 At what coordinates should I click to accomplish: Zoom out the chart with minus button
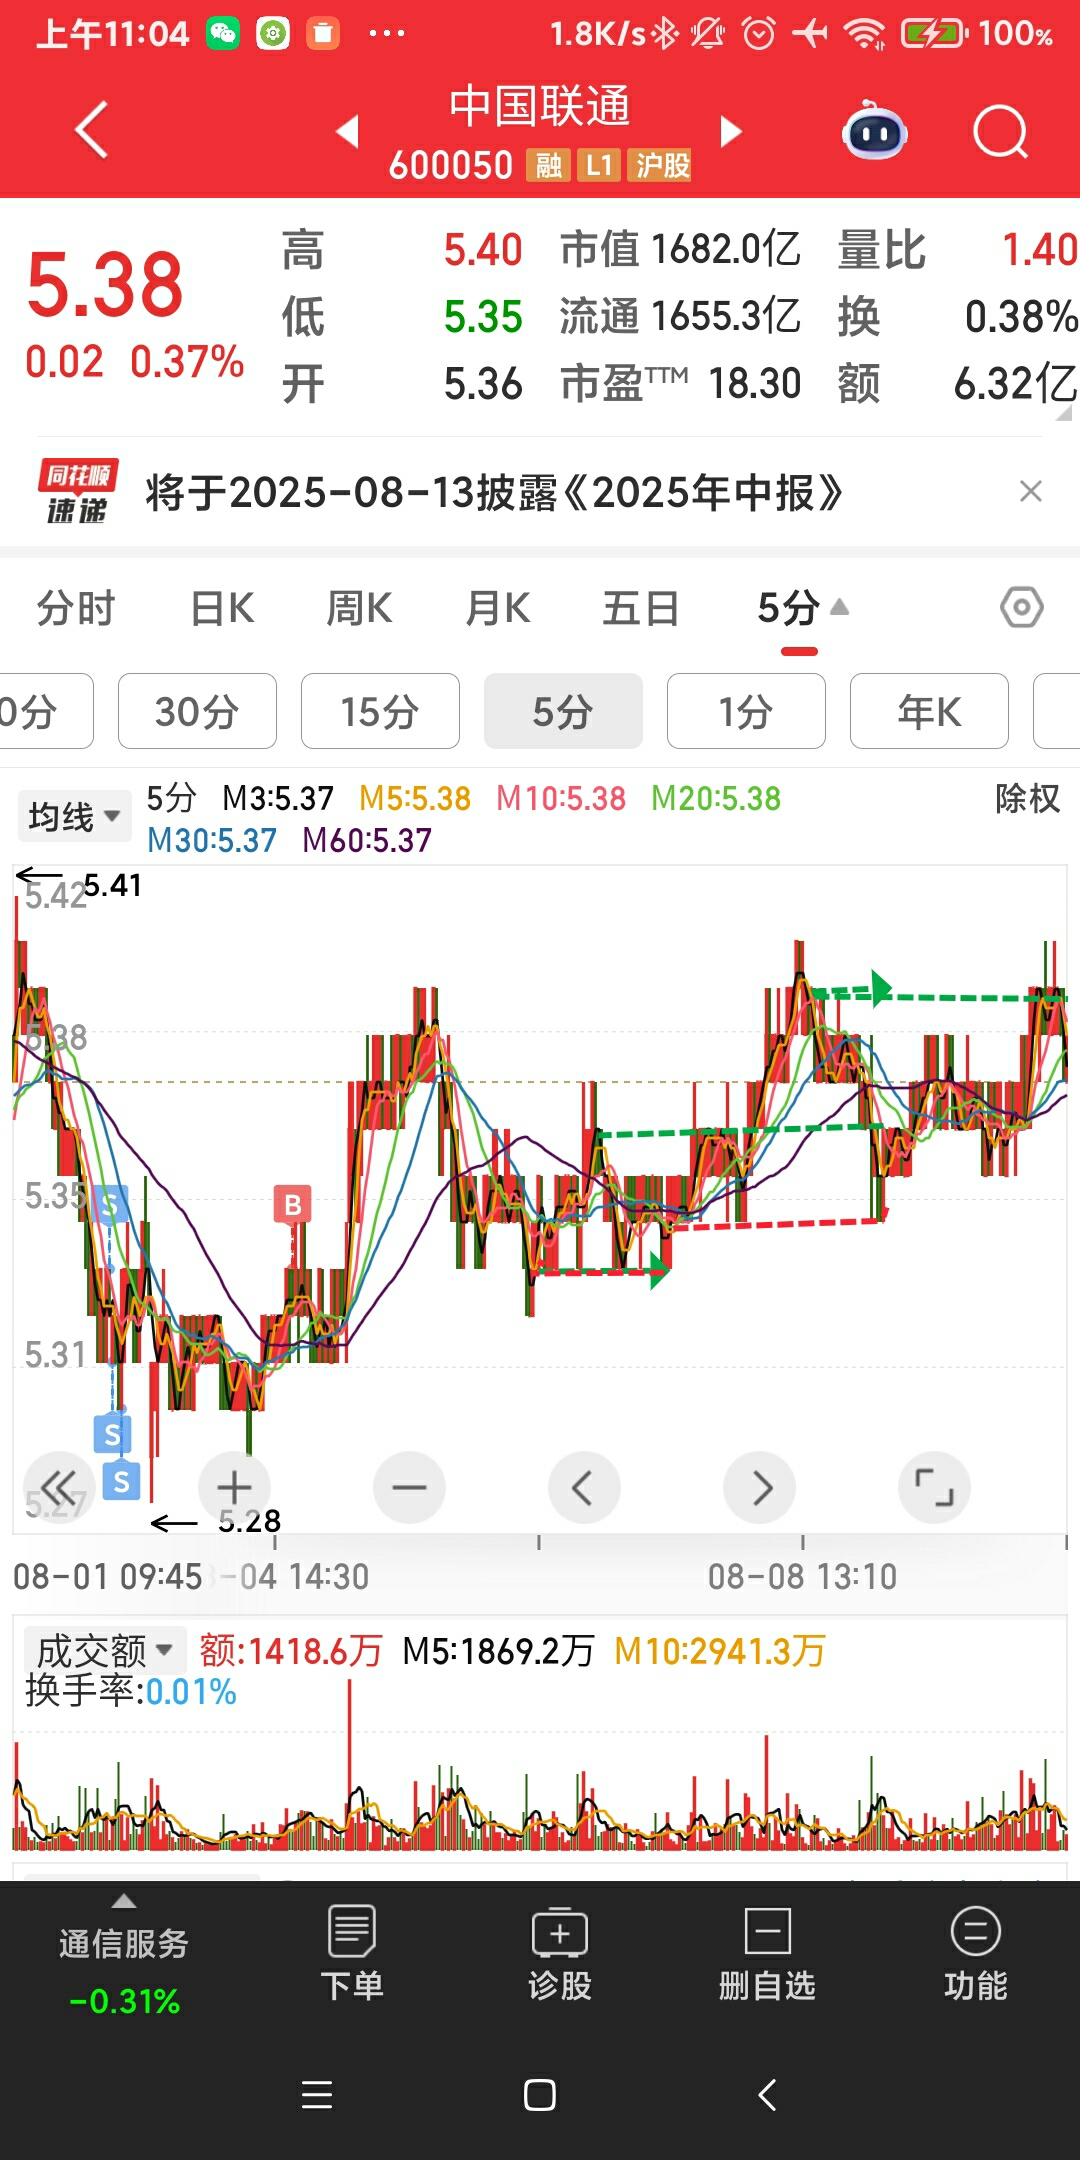coord(409,1487)
